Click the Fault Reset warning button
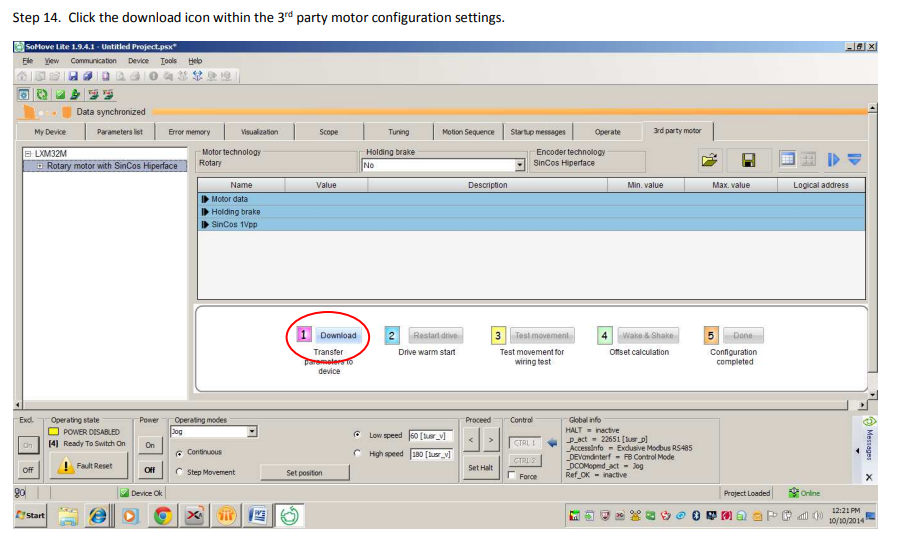 tap(89, 466)
